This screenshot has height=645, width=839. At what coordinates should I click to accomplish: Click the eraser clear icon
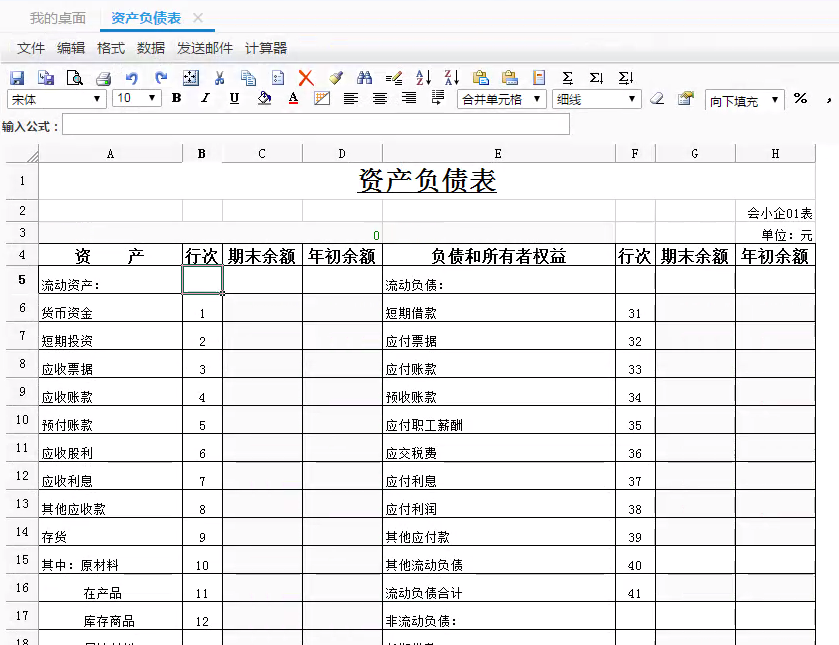click(x=657, y=98)
